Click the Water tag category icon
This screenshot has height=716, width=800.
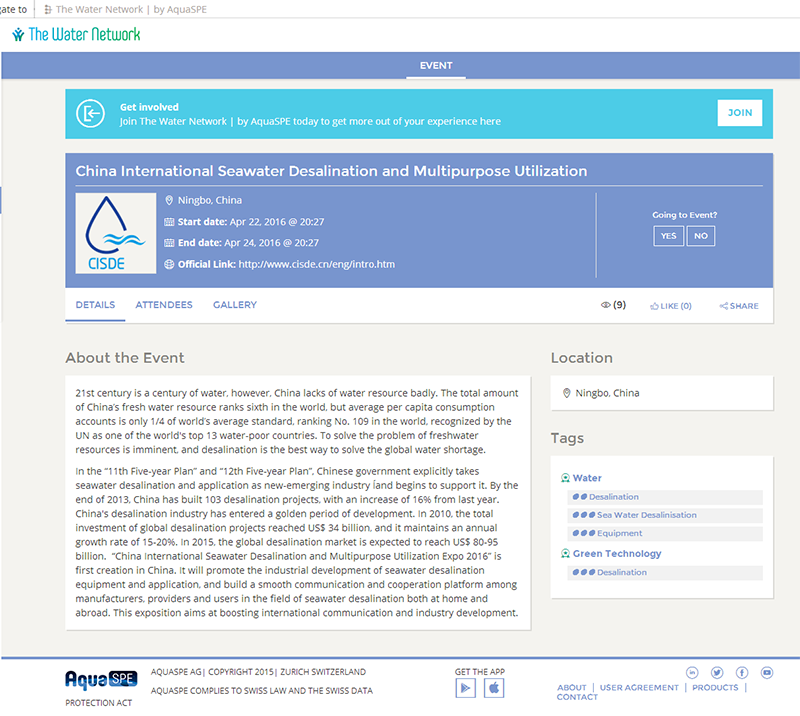565,478
